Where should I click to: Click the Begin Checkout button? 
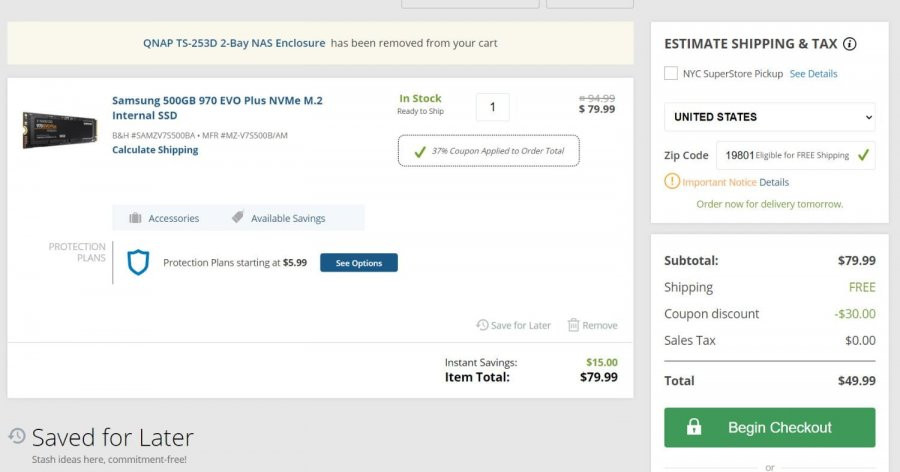(769, 427)
